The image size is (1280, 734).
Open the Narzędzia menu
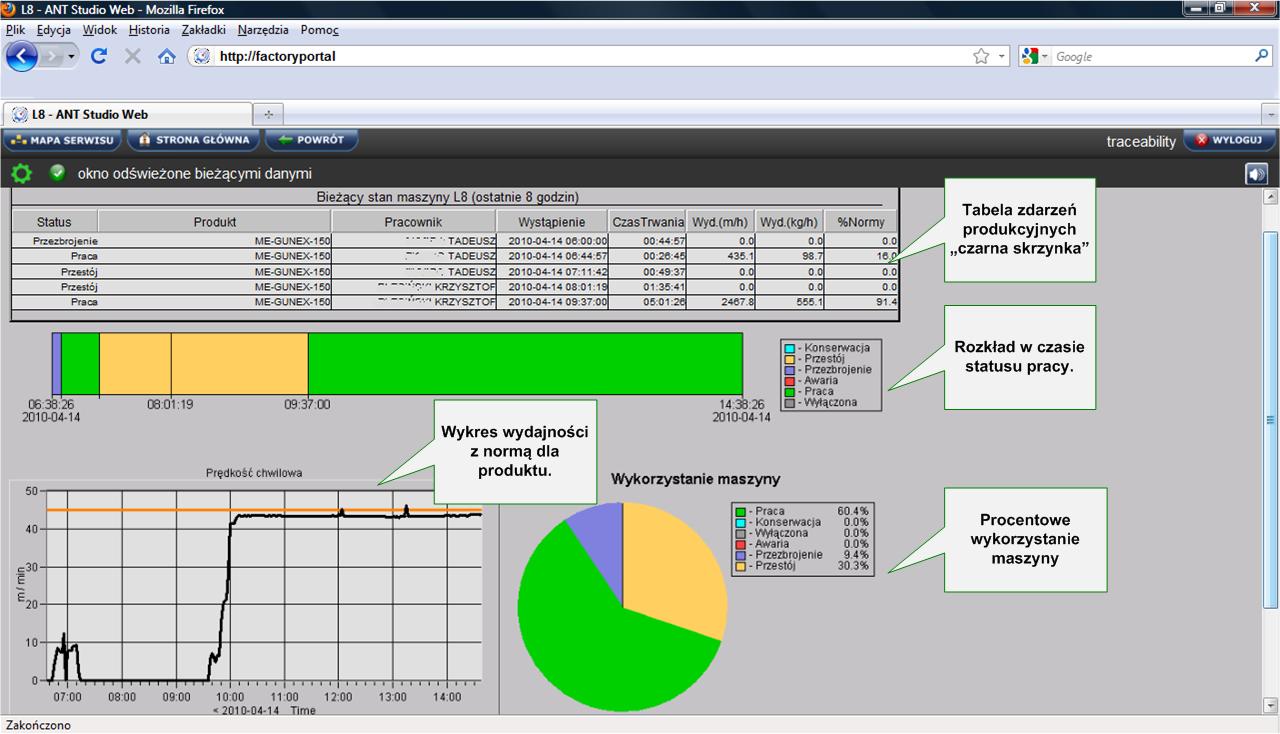coord(263,30)
